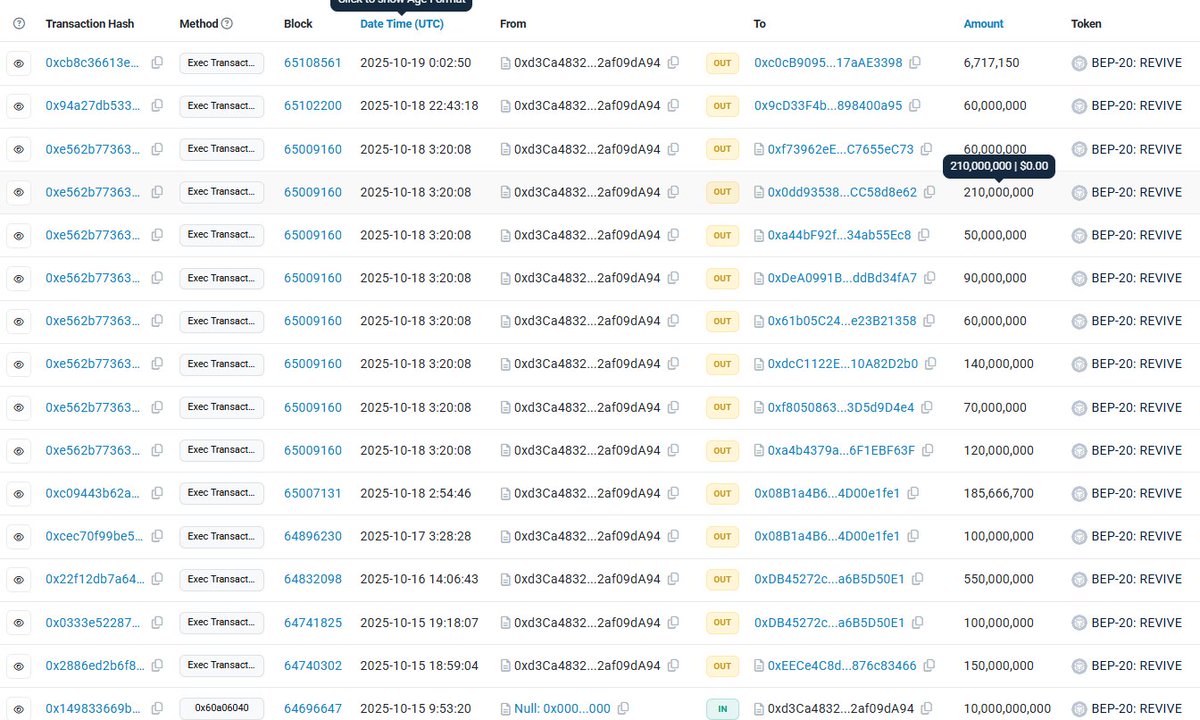
Task: Select the amount 140,000,000
Action: 999,364
